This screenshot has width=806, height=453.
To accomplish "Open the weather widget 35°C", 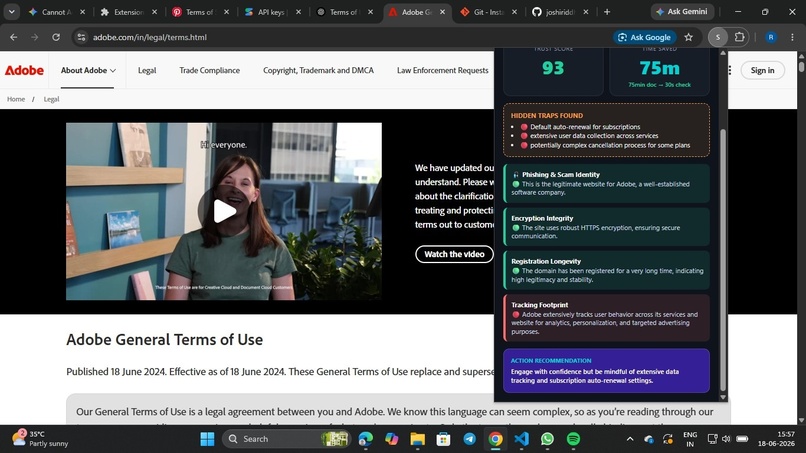I will tap(40, 439).
